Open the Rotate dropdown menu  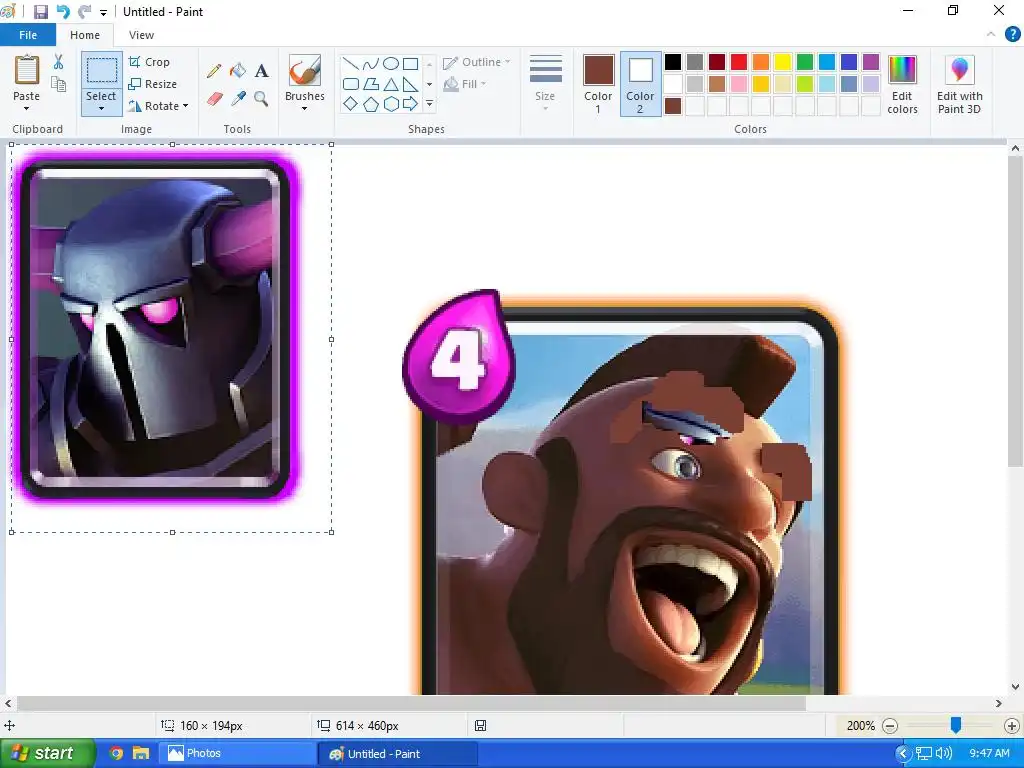point(158,106)
